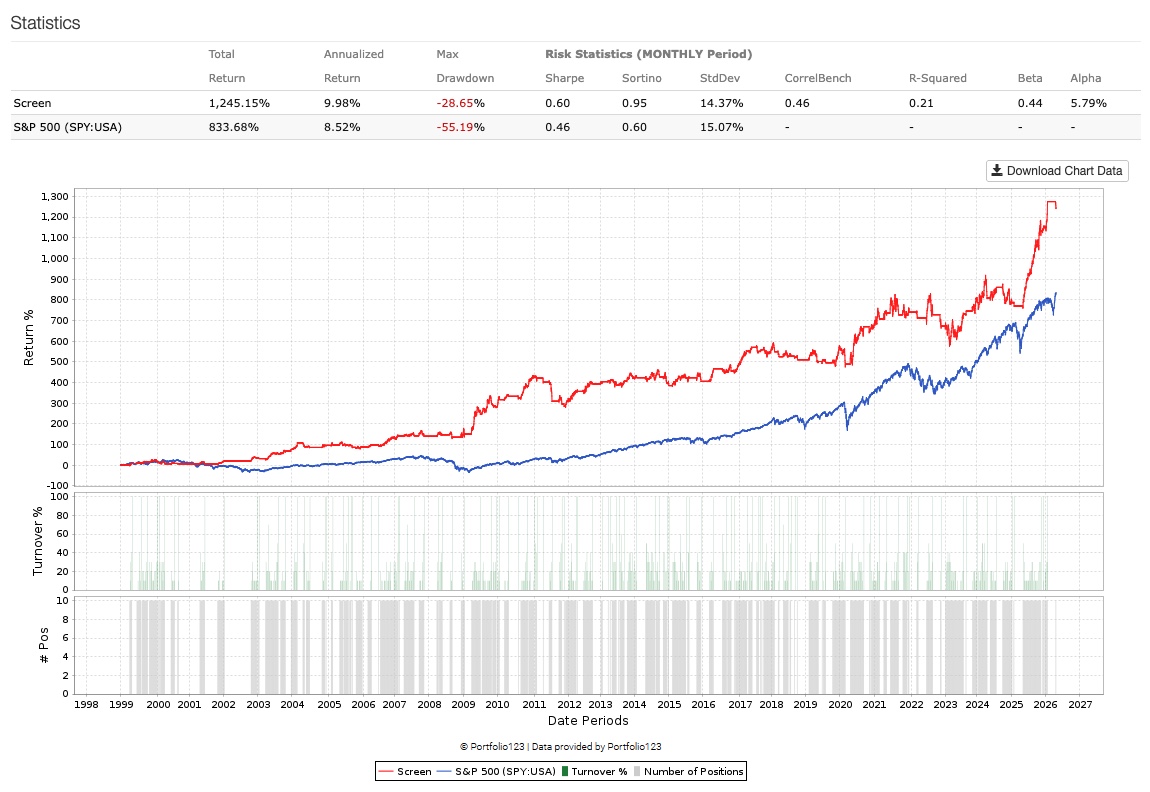Click the Date Periods axis title
Image resolution: width=1150 pixels, height=792 pixels.
(x=588, y=721)
